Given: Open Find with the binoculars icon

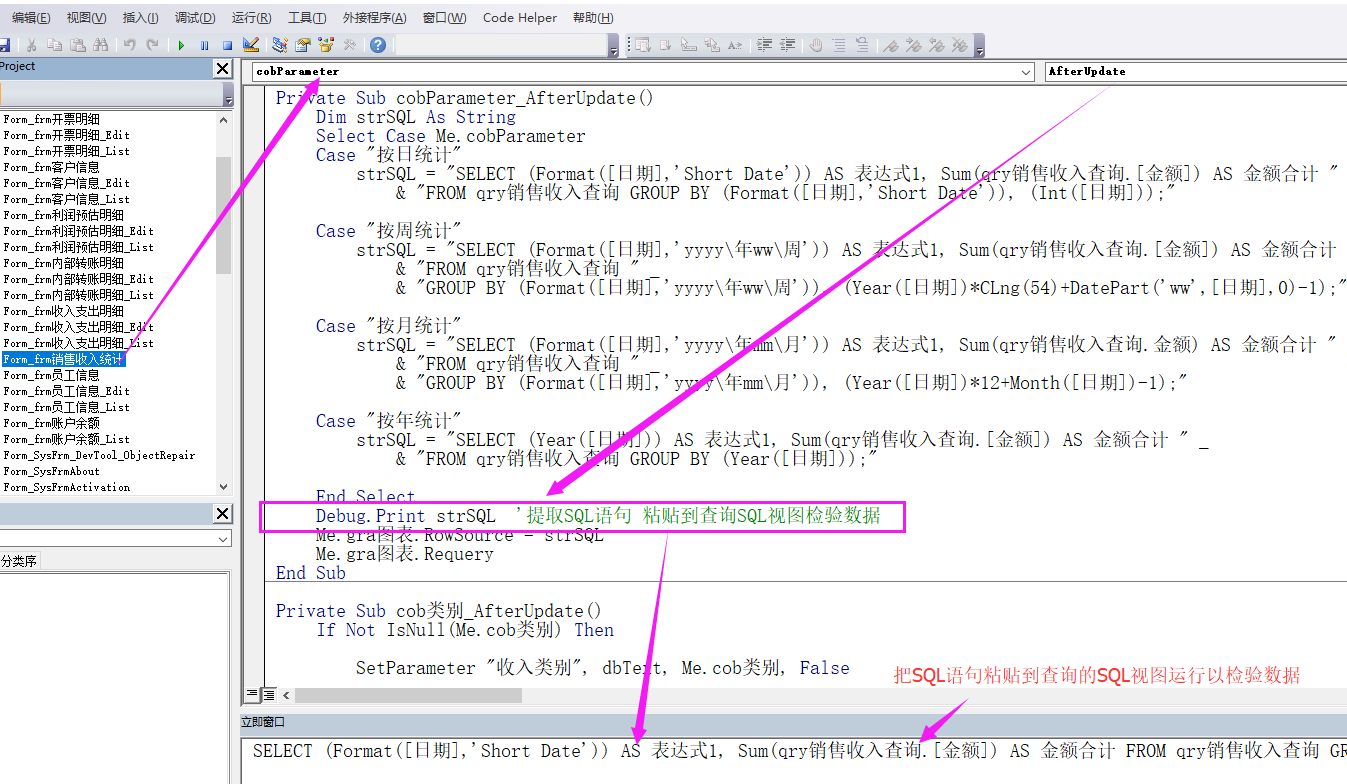Looking at the screenshot, I should pos(100,45).
